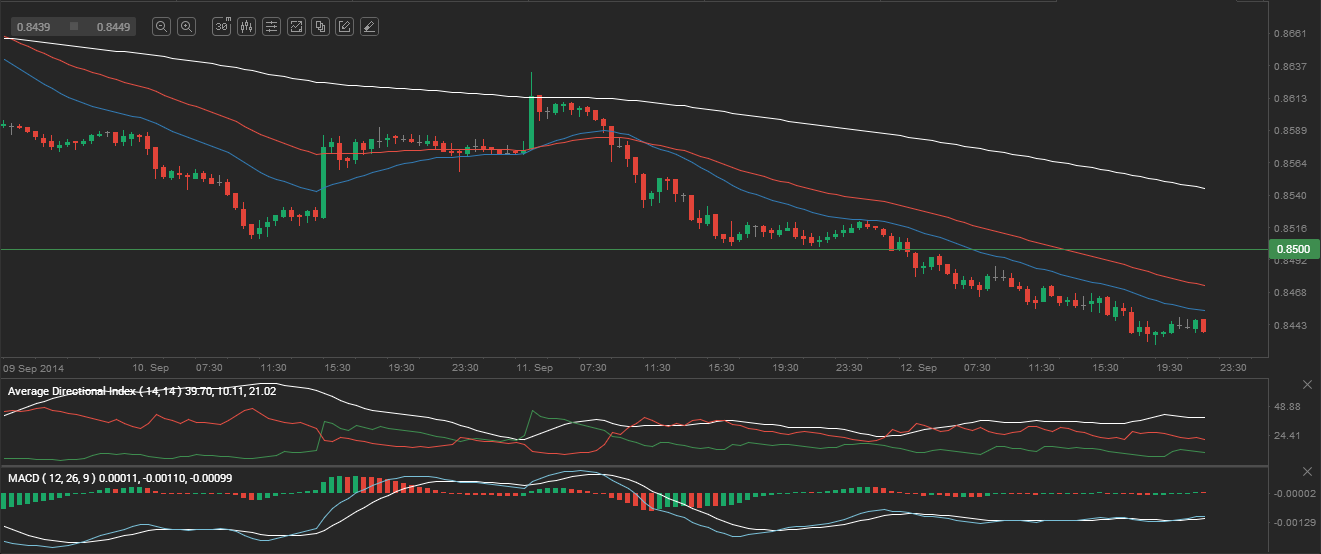1321x554 pixels.
Task: Click the 11. Sep date on time axis
Action: point(536,368)
